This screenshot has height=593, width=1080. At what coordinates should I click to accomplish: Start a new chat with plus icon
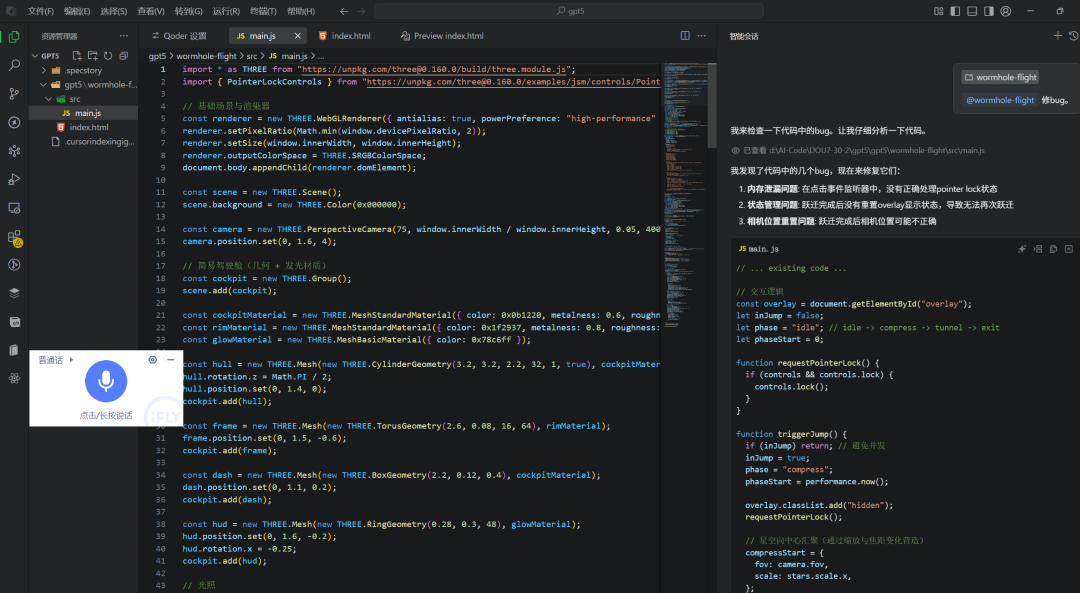[x=1058, y=35]
